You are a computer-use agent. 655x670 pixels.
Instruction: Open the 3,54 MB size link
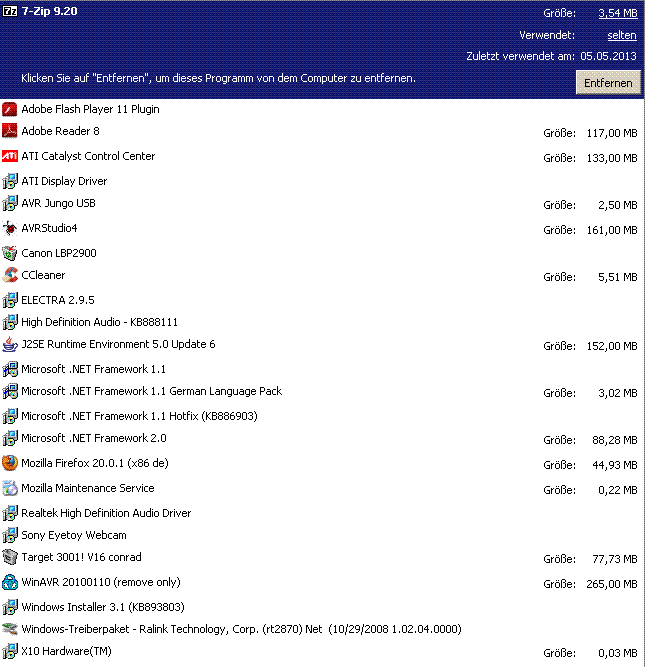pos(617,13)
